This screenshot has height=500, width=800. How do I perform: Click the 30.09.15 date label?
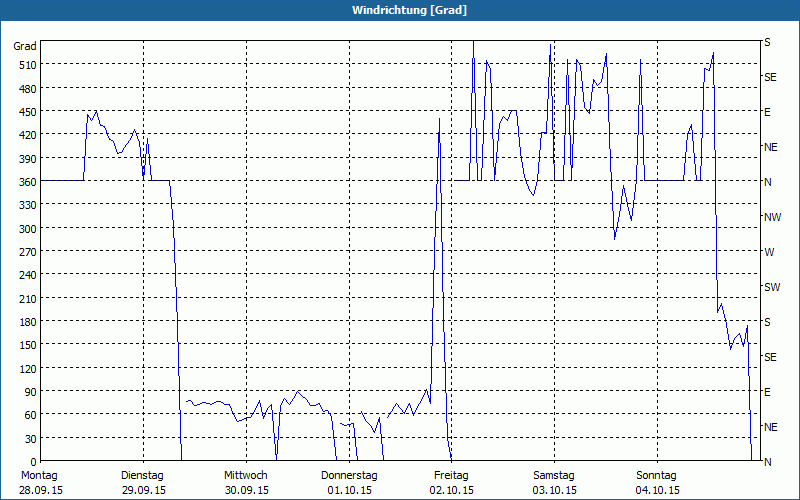coord(246,490)
